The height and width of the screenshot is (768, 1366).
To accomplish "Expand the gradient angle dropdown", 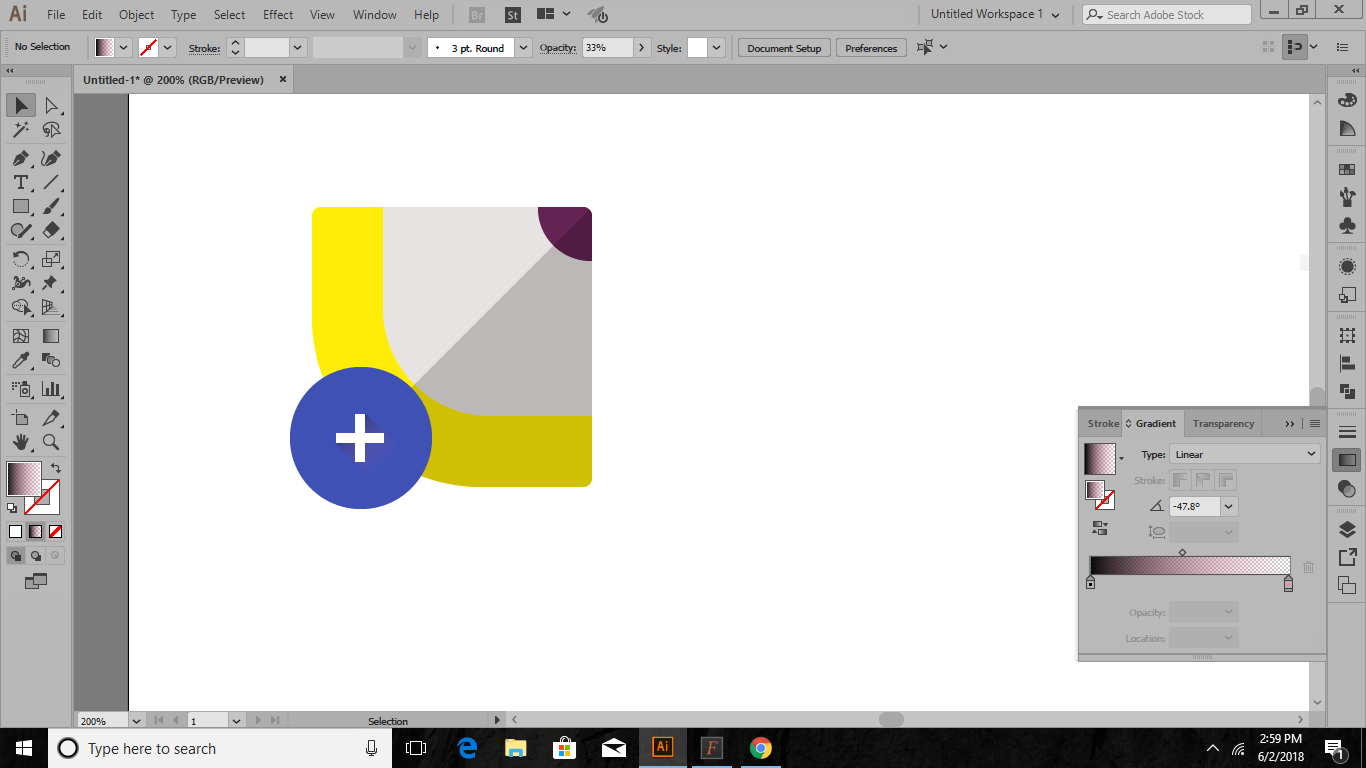I will pos(1229,507).
